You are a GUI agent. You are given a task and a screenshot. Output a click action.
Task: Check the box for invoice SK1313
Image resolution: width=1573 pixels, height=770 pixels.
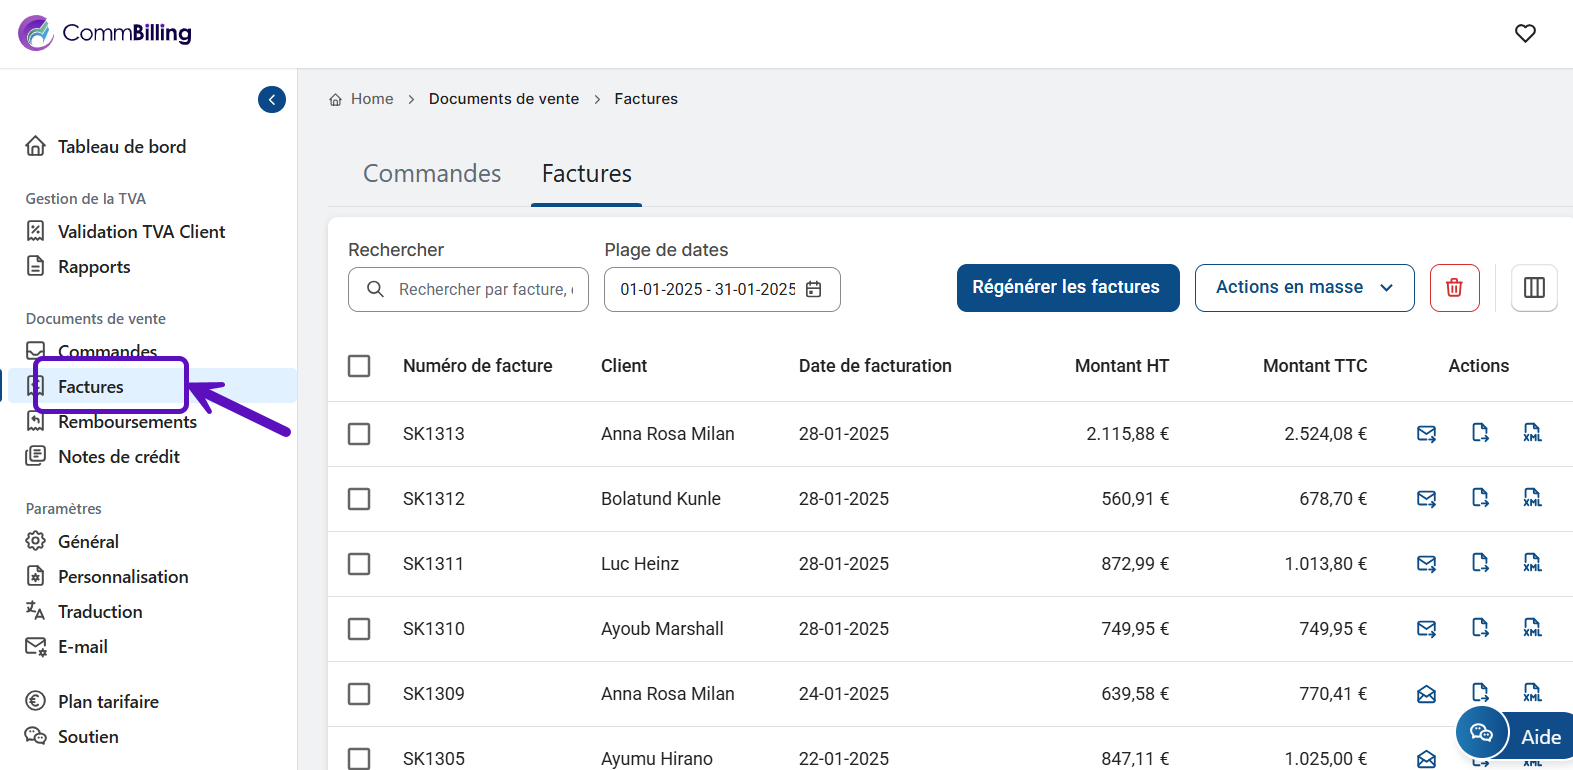click(359, 434)
